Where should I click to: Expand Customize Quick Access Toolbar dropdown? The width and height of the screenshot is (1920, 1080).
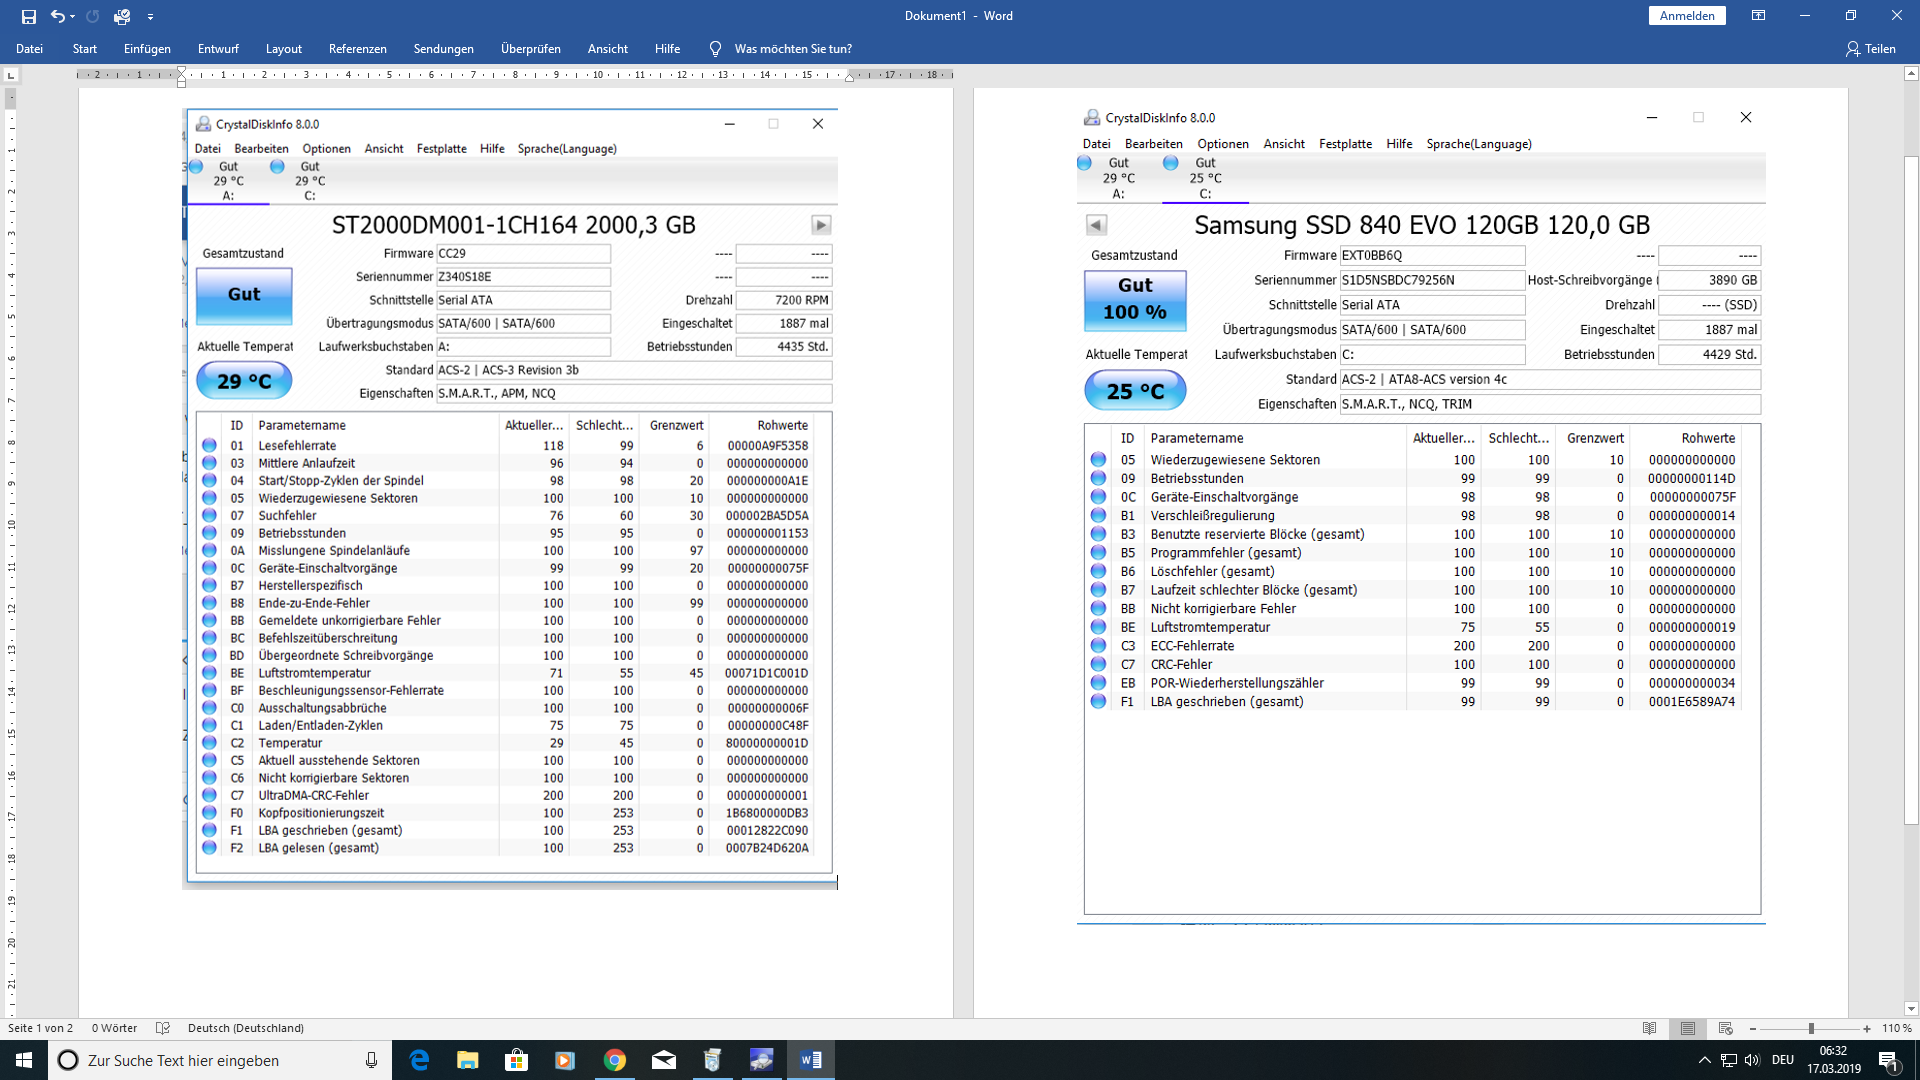pyautogui.click(x=150, y=17)
